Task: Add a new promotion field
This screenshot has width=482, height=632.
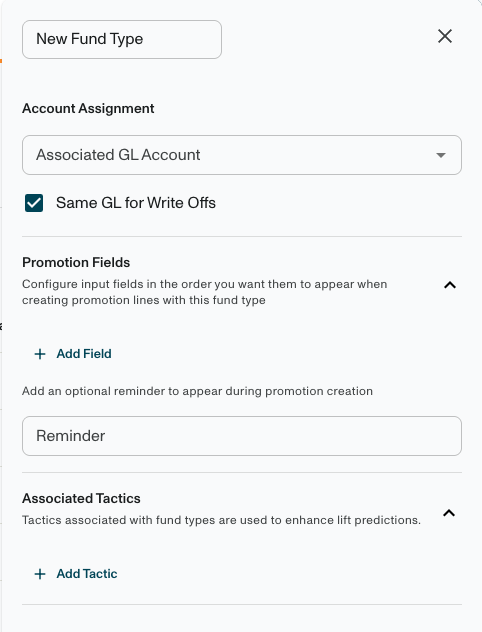Action: pyautogui.click(x=73, y=354)
